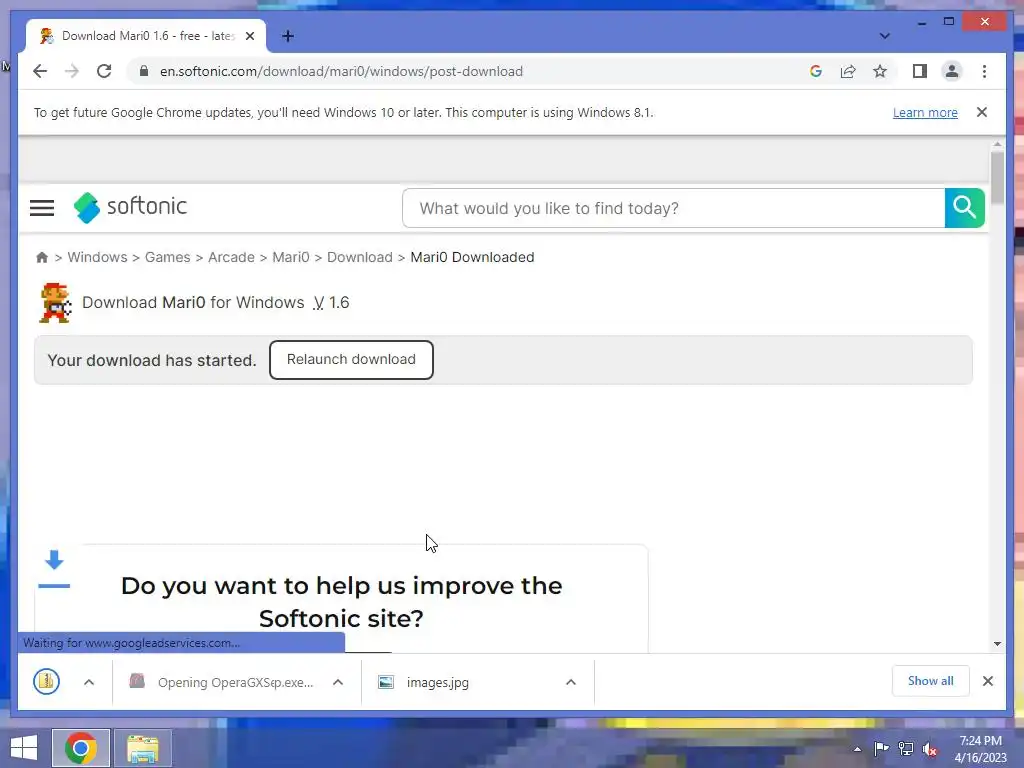Expand OperaGXSetup download options chevron
Image resolution: width=1024 pixels, height=768 pixels.
(338, 682)
